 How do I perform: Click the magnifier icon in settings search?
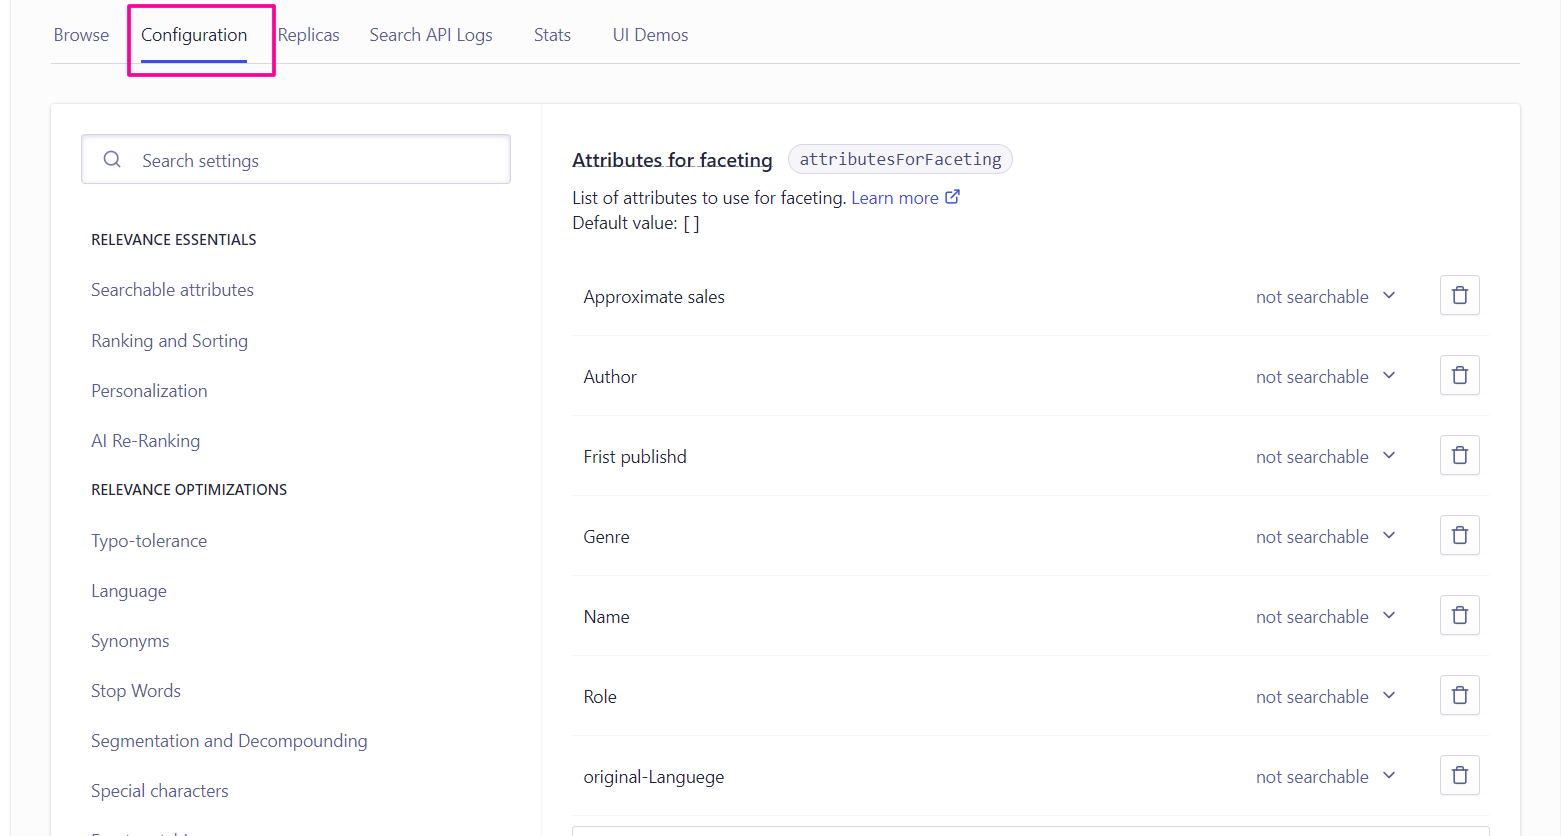pyautogui.click(x=111, y=159)
